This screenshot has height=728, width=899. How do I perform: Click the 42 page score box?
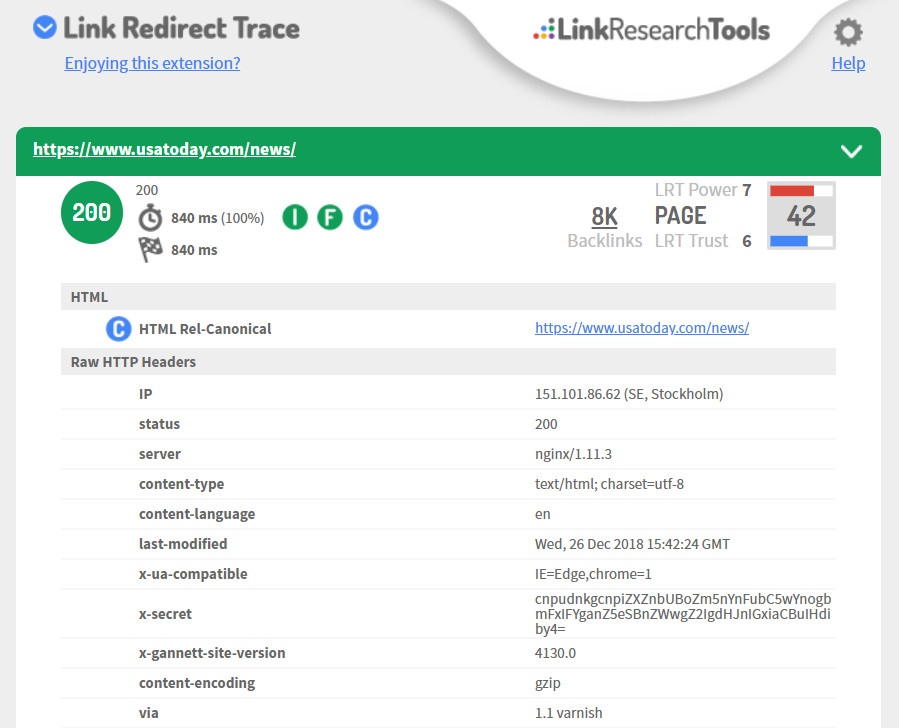(801, 215)
